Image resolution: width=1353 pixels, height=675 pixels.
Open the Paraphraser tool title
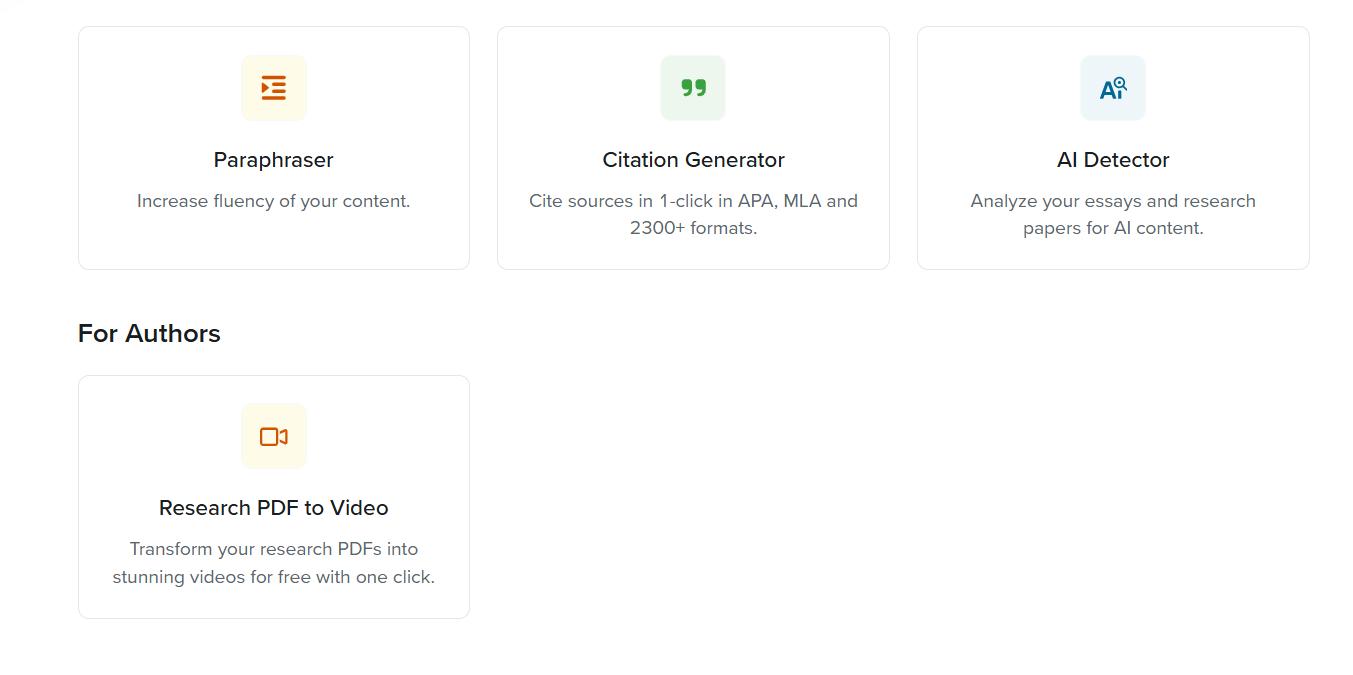coord(273,160)
